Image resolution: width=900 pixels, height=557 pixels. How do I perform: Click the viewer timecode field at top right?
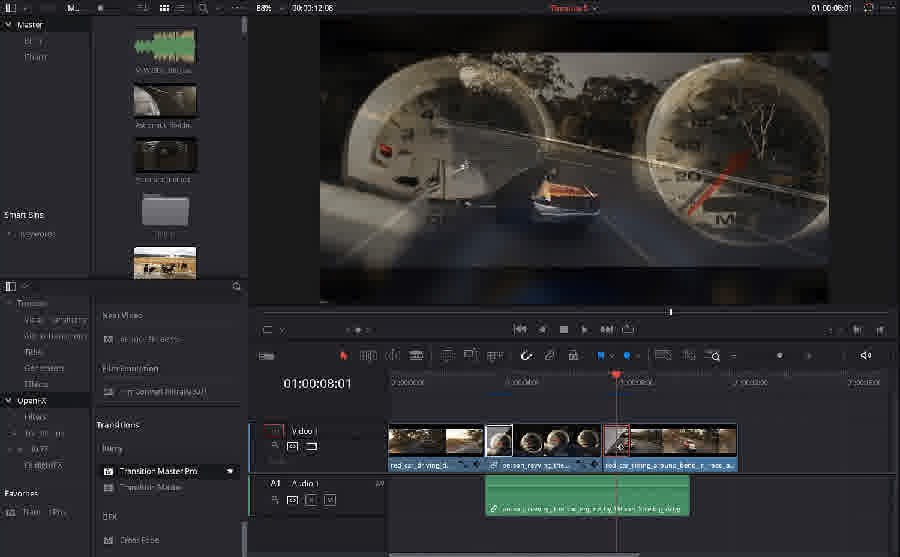click(x=831, y=8)
